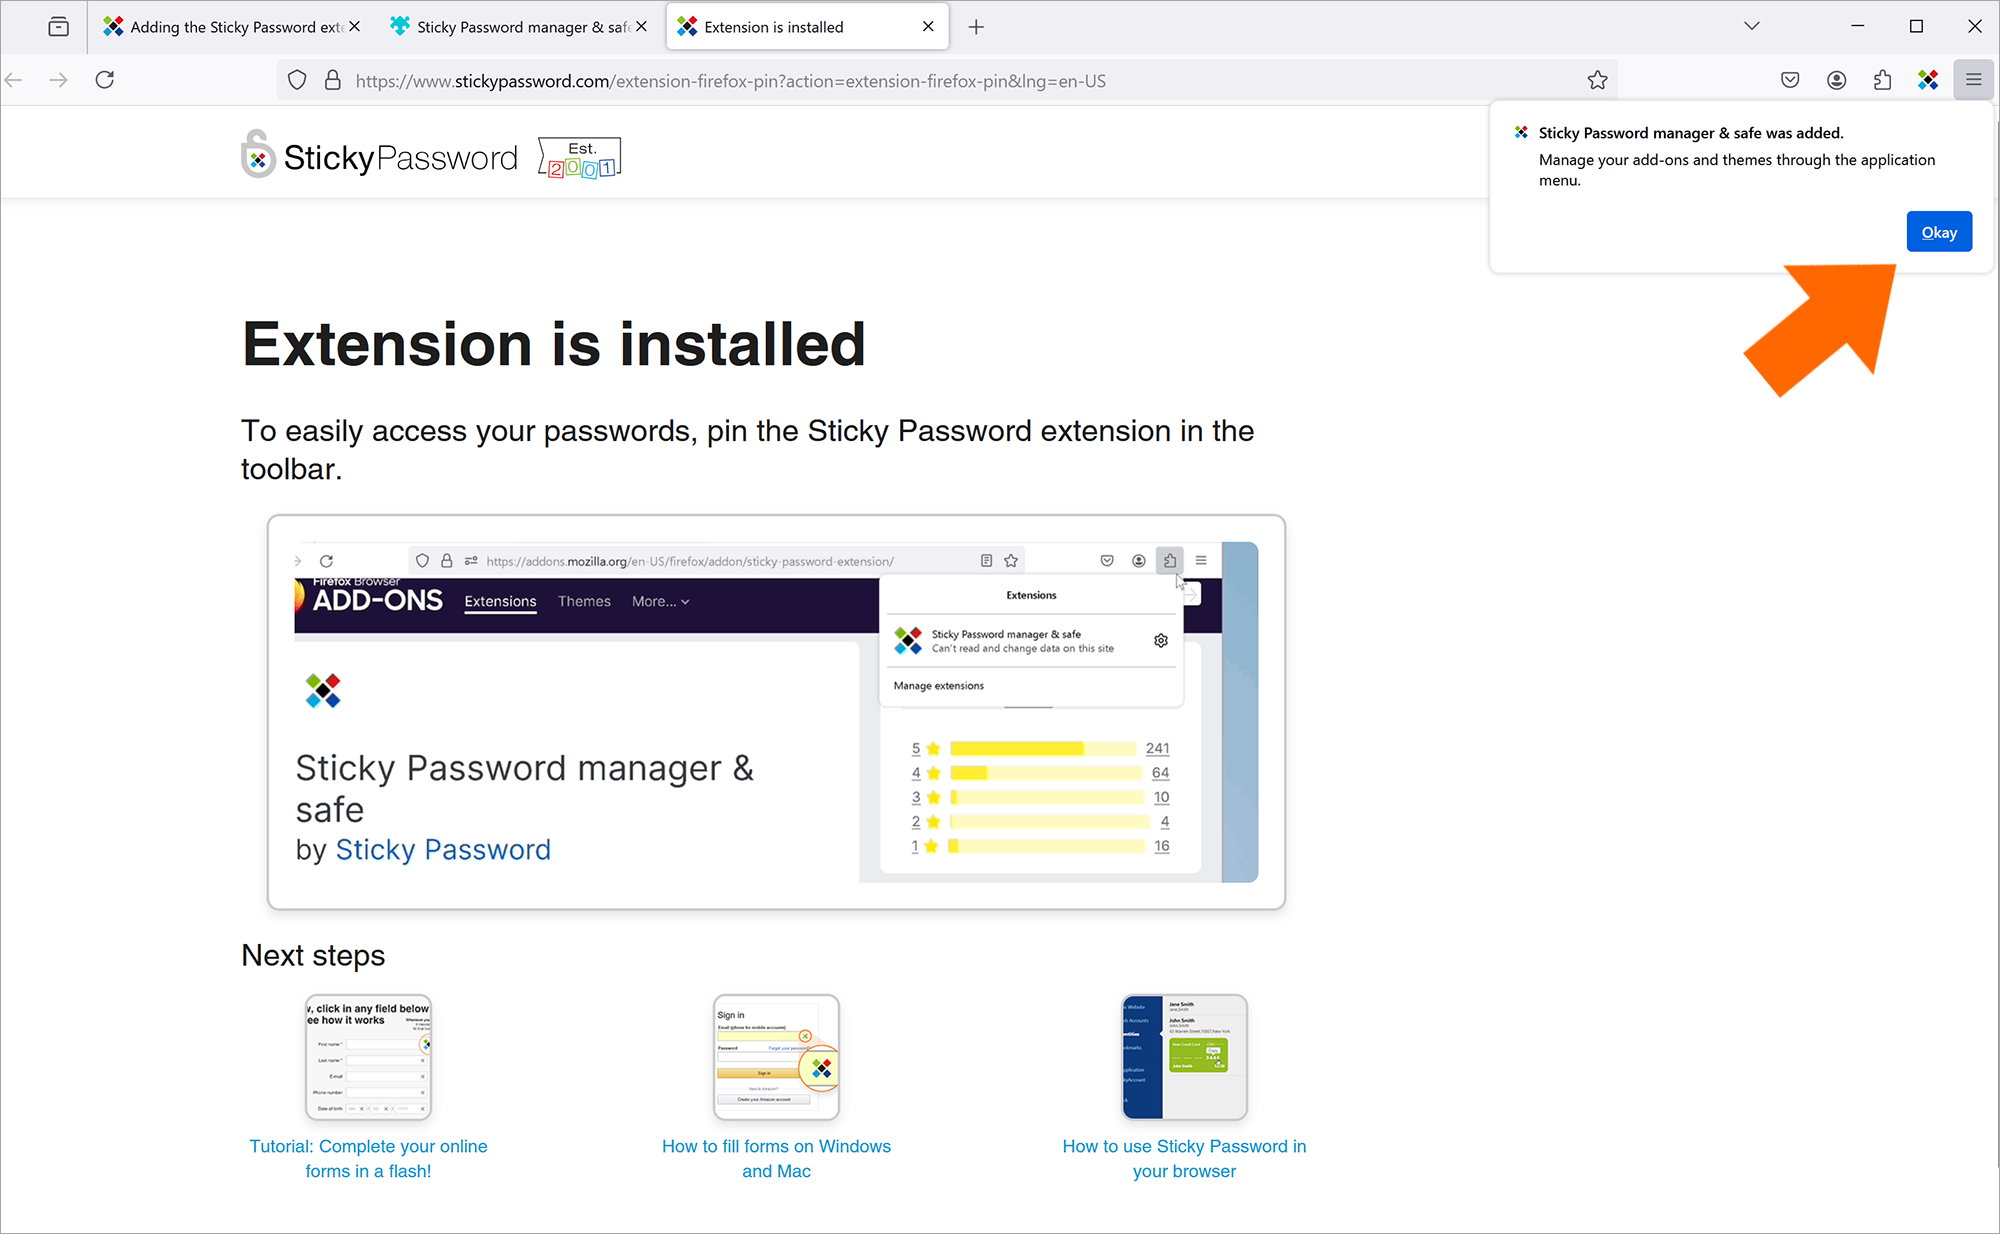The height and width of the screenshot is (1234, 2000).
Task: Open the Firefox account icon
Action: click(1836, 80)
